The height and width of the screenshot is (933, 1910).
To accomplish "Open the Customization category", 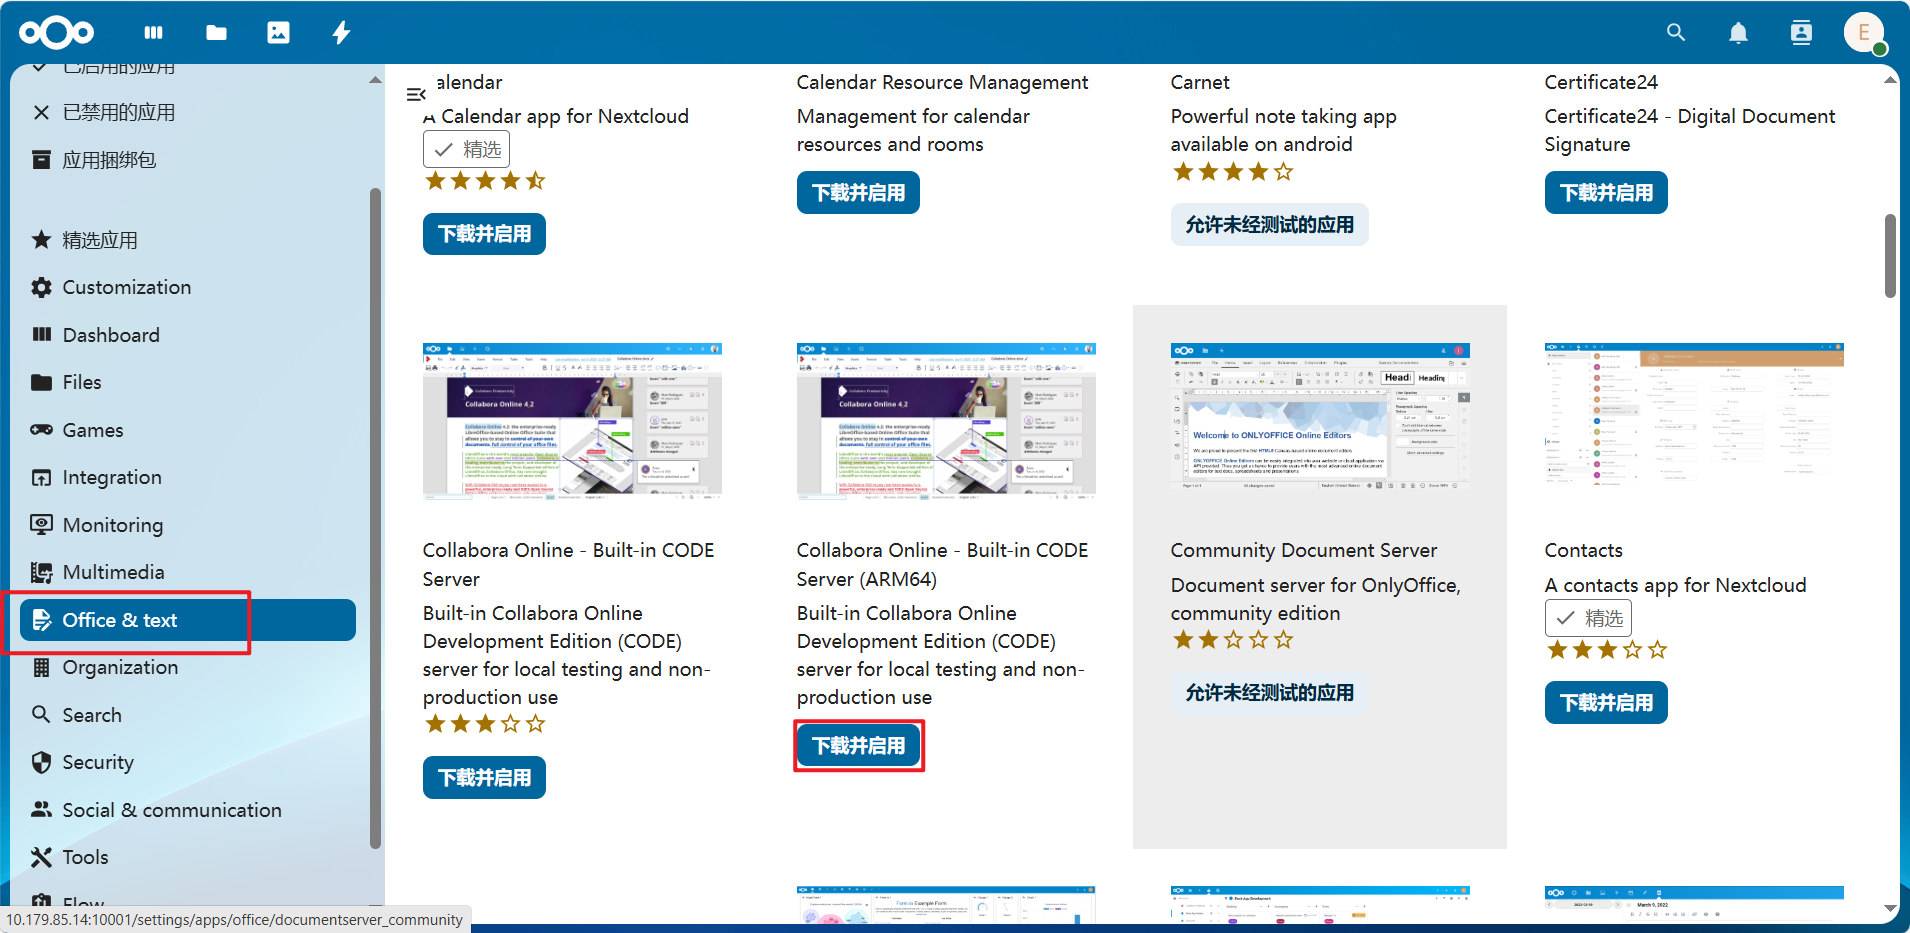I will [x=188, y=287].
